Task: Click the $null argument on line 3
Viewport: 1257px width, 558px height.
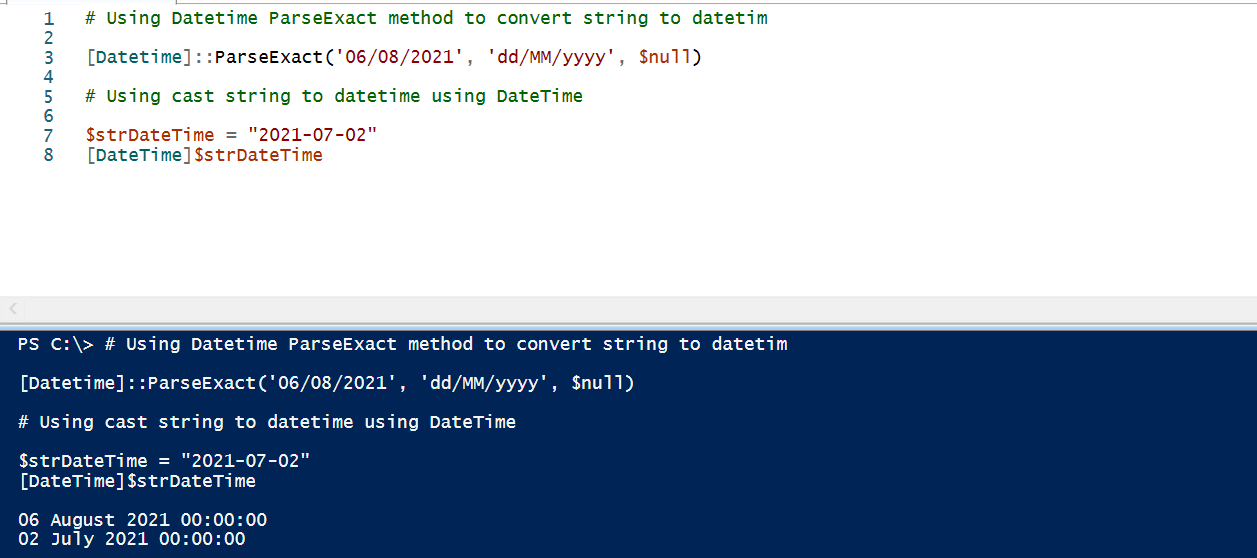Action: tap(665, 57)
